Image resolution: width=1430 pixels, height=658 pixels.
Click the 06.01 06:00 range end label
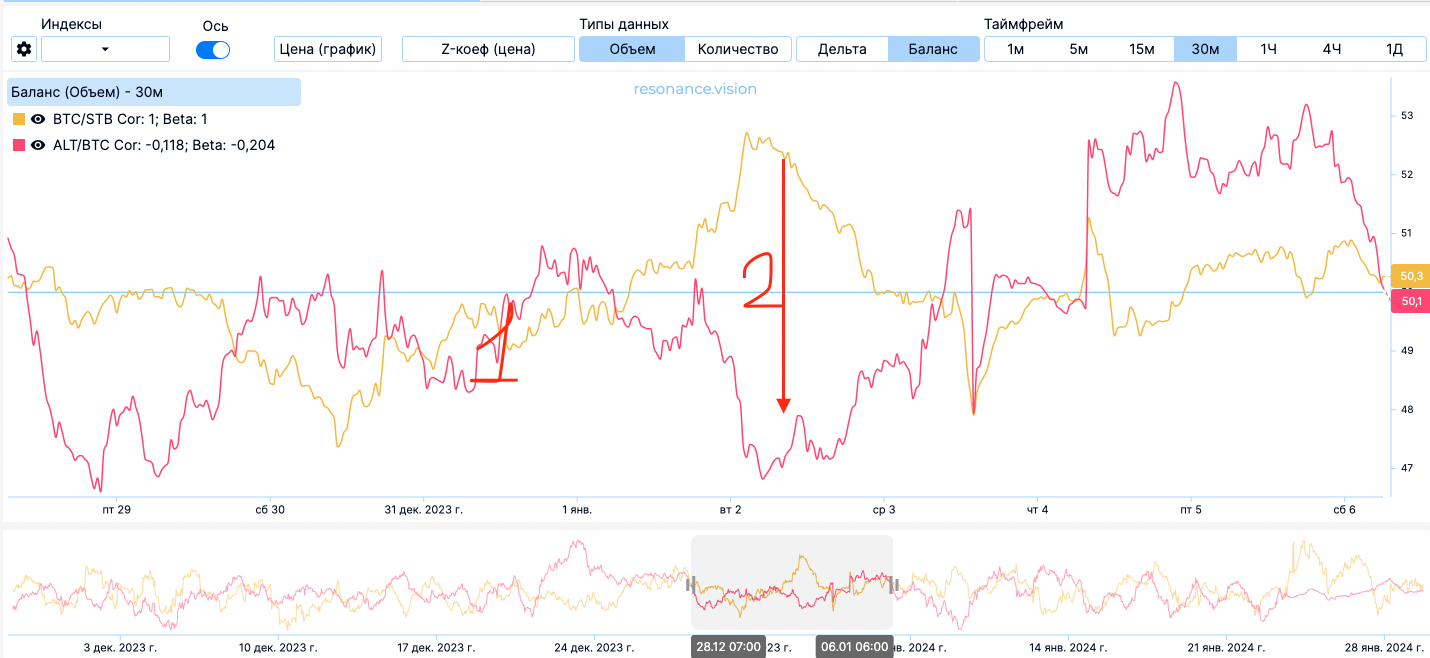click(x=853, y=647)
